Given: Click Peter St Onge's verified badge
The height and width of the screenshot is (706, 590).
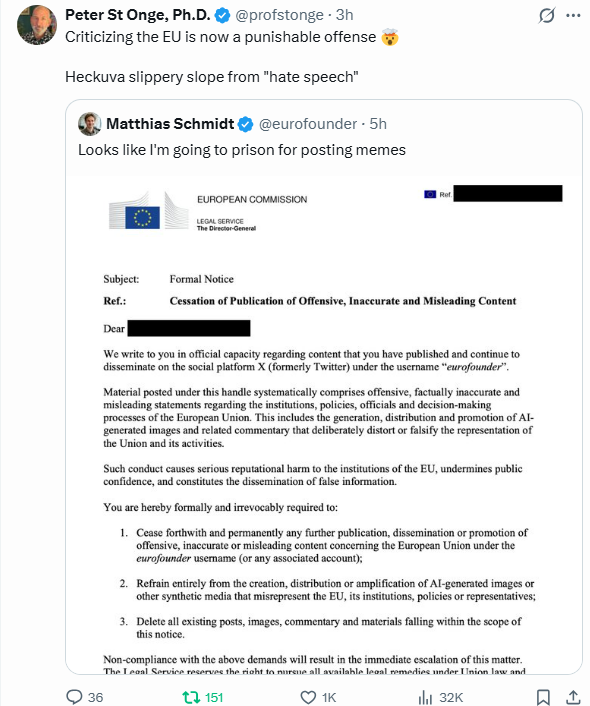Looking at the screenshot, I should tap(222, 15).
